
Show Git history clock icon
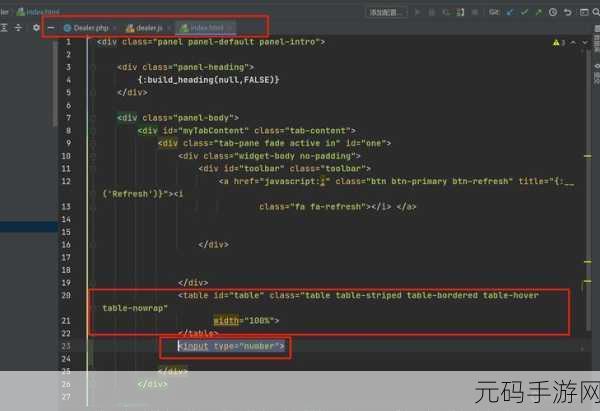point(553,12)
